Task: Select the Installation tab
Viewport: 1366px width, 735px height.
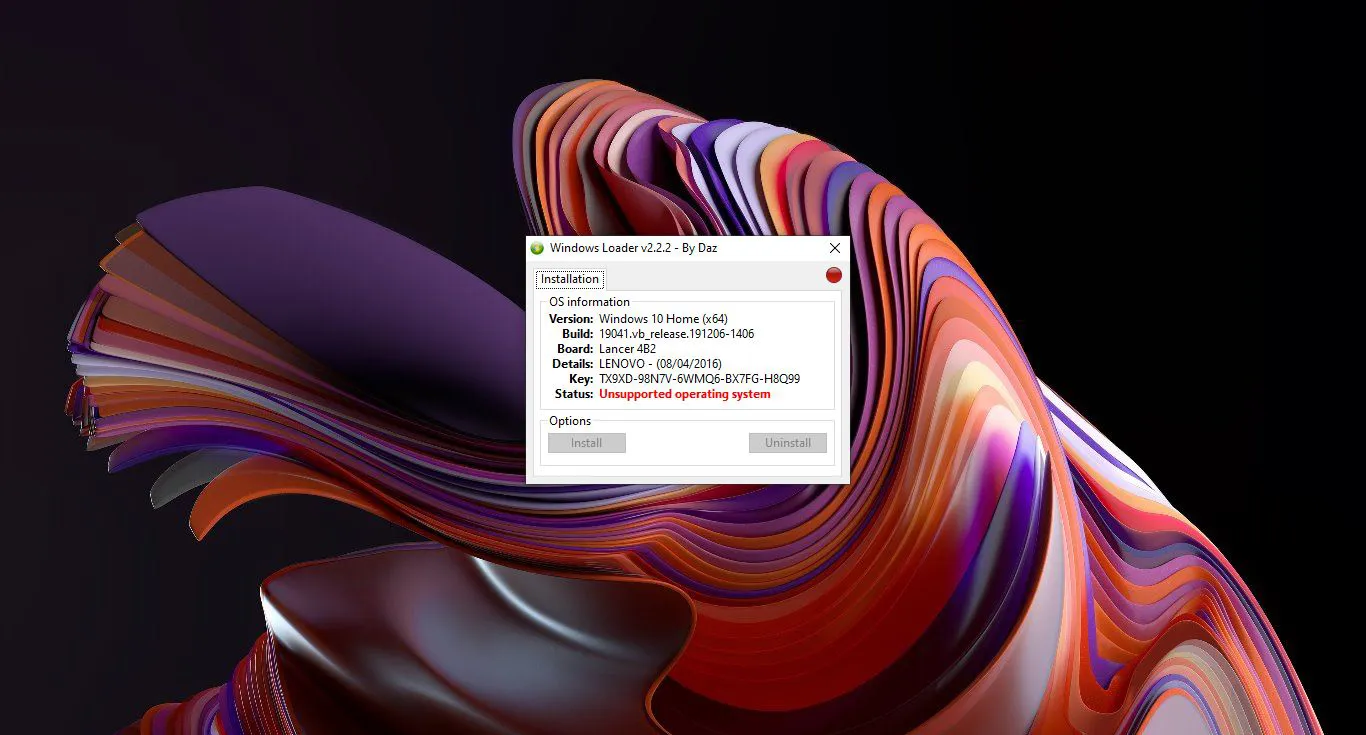Action: [570, 279]
